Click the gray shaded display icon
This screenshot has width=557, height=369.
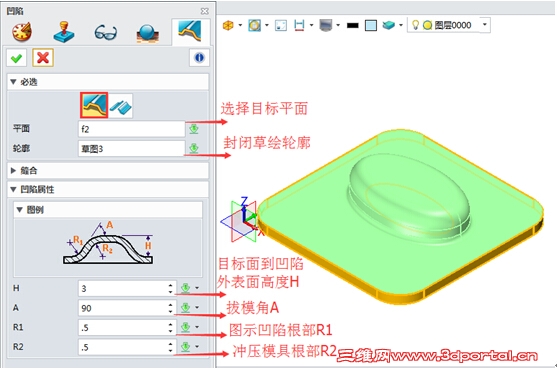click(x=326, y=25)
